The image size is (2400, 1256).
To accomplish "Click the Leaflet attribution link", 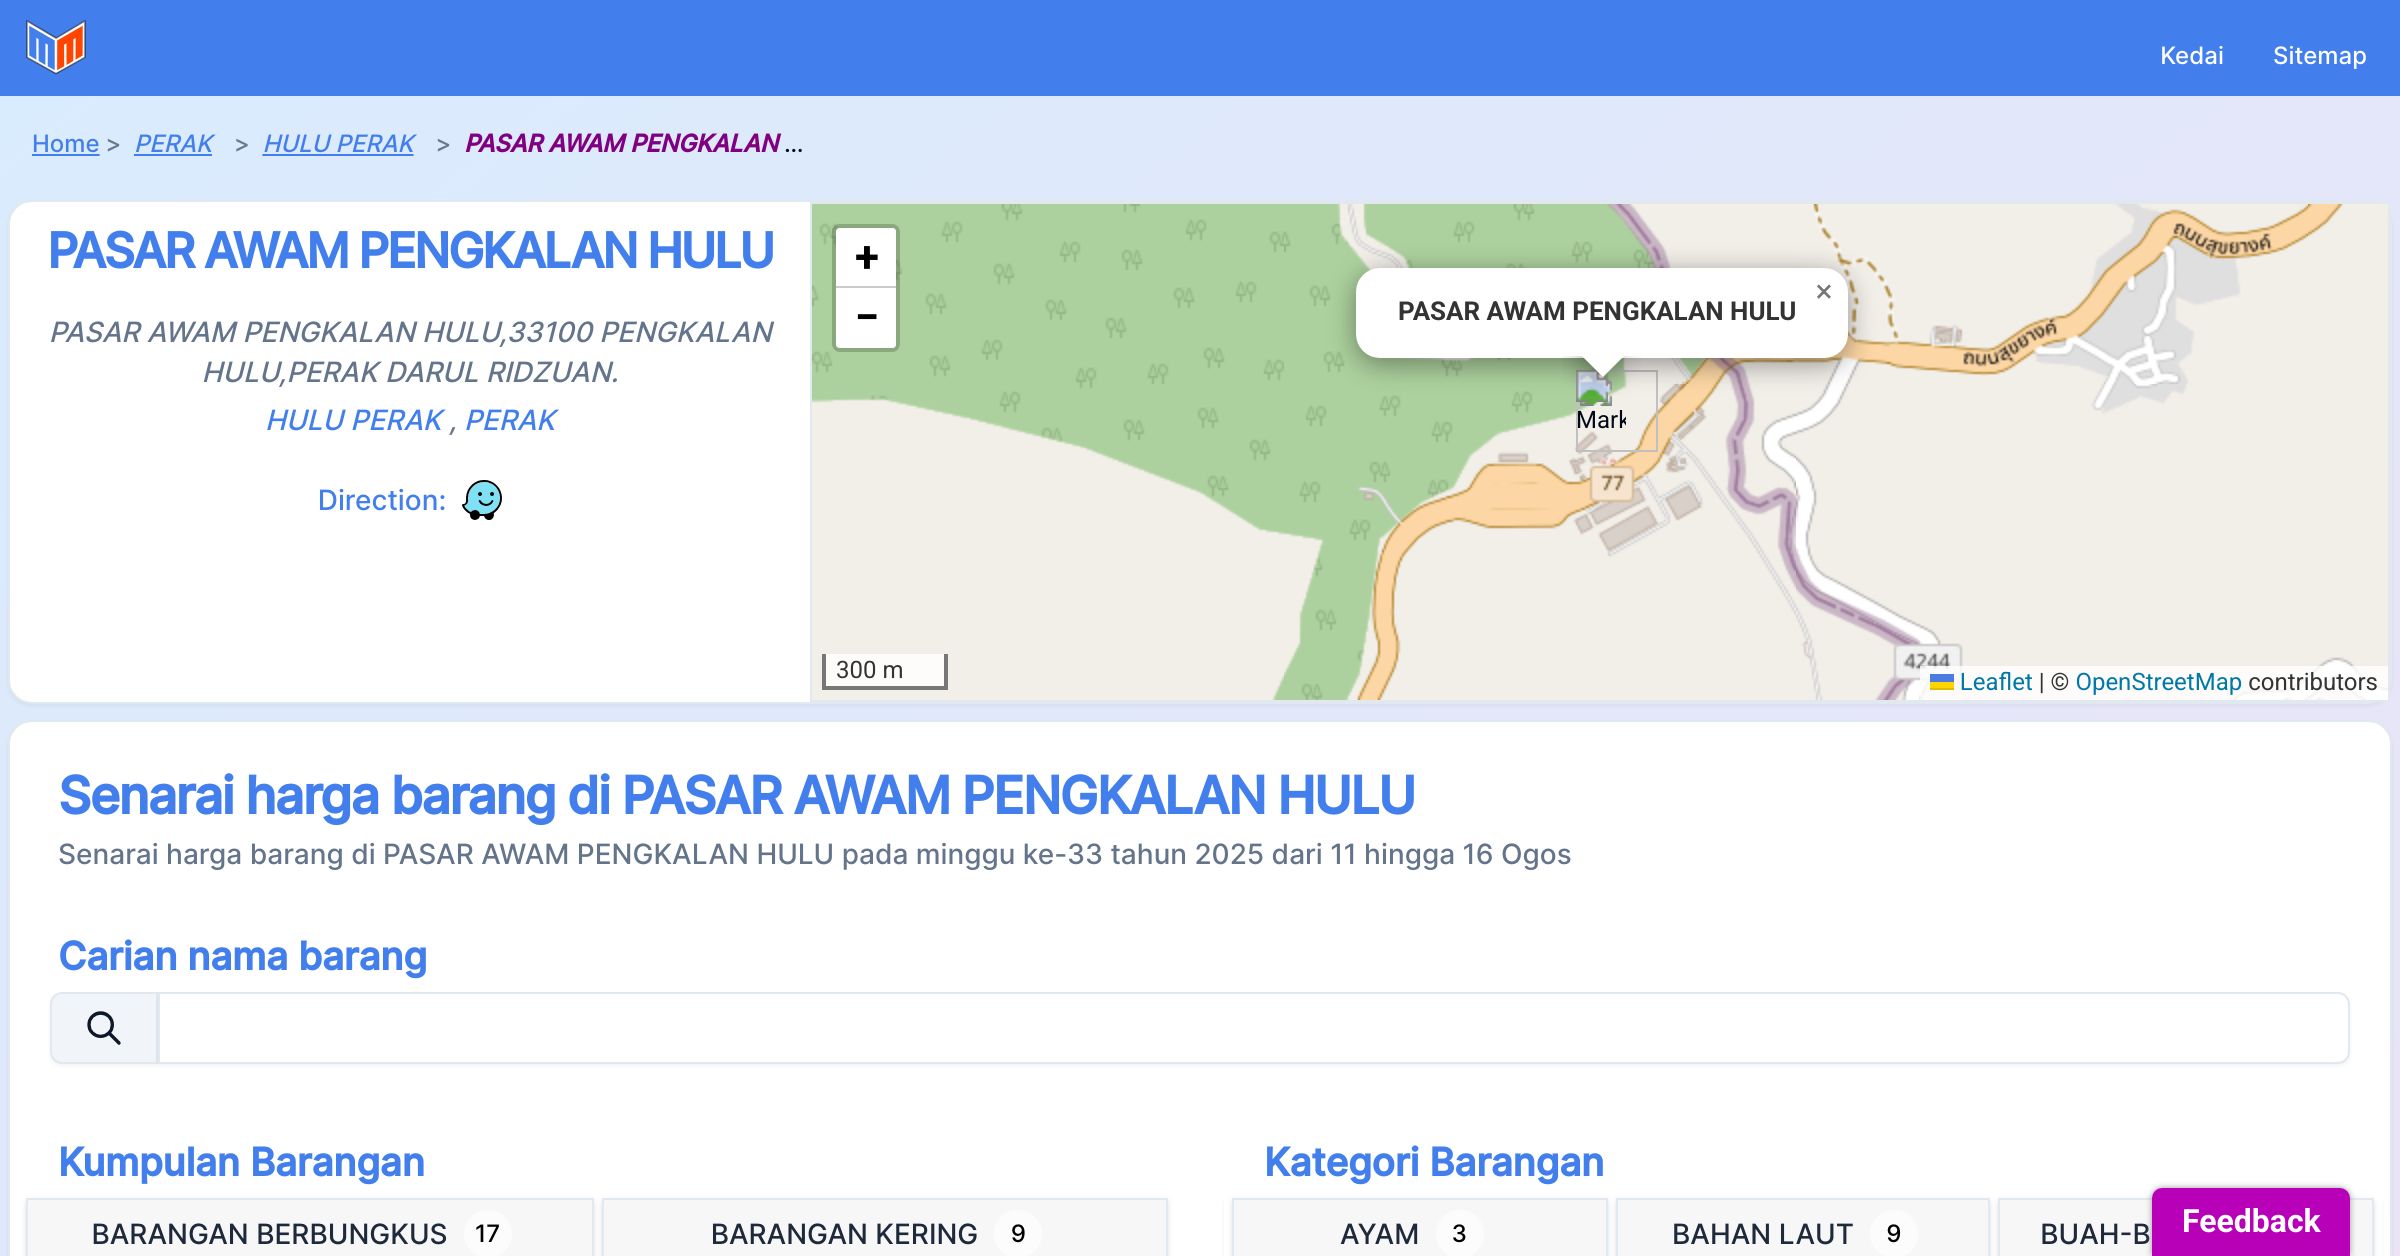I will point(1995,682).
